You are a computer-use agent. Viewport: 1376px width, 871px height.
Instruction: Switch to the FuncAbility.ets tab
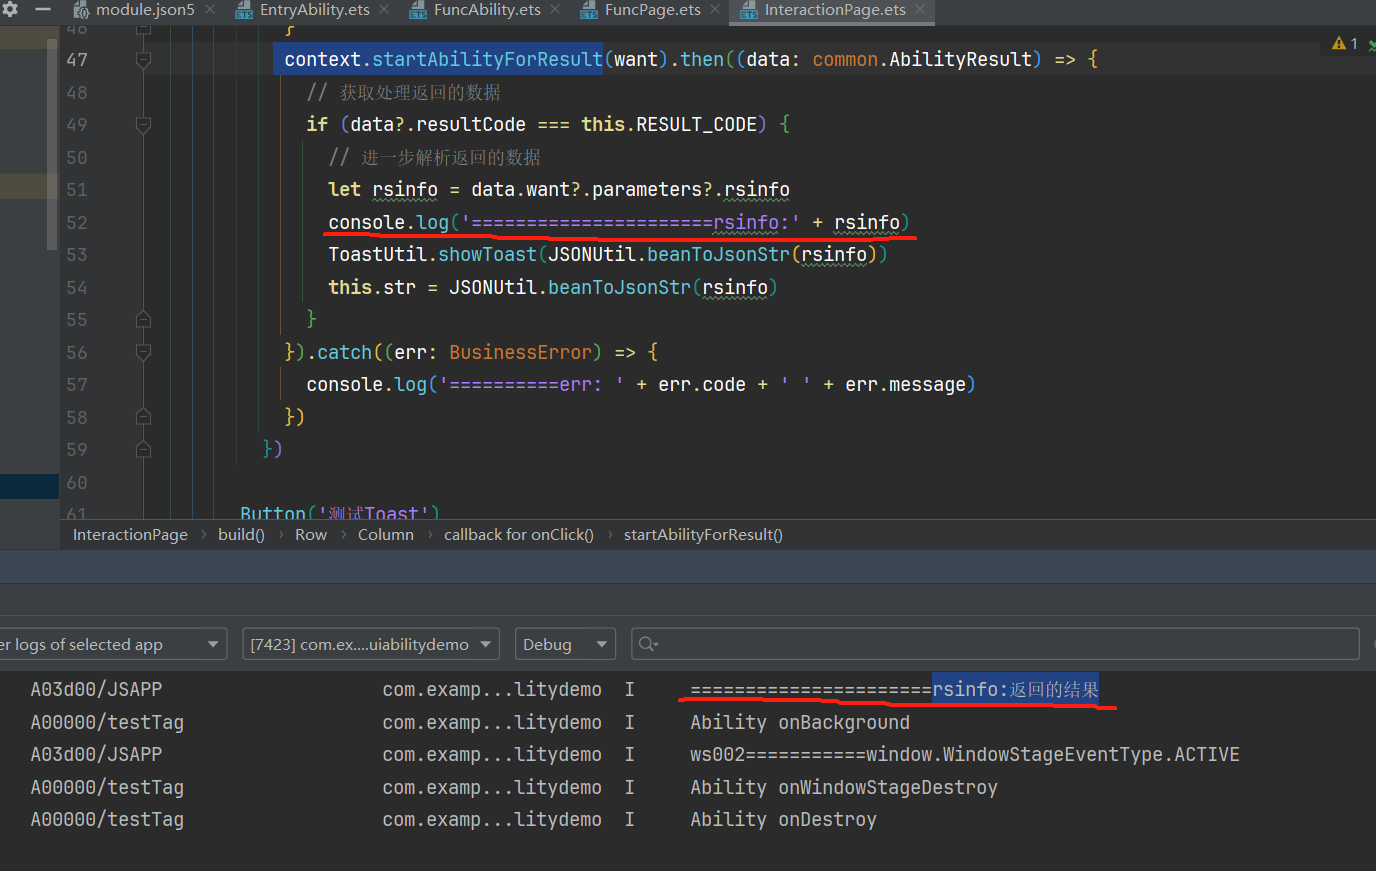pos(487,10)
